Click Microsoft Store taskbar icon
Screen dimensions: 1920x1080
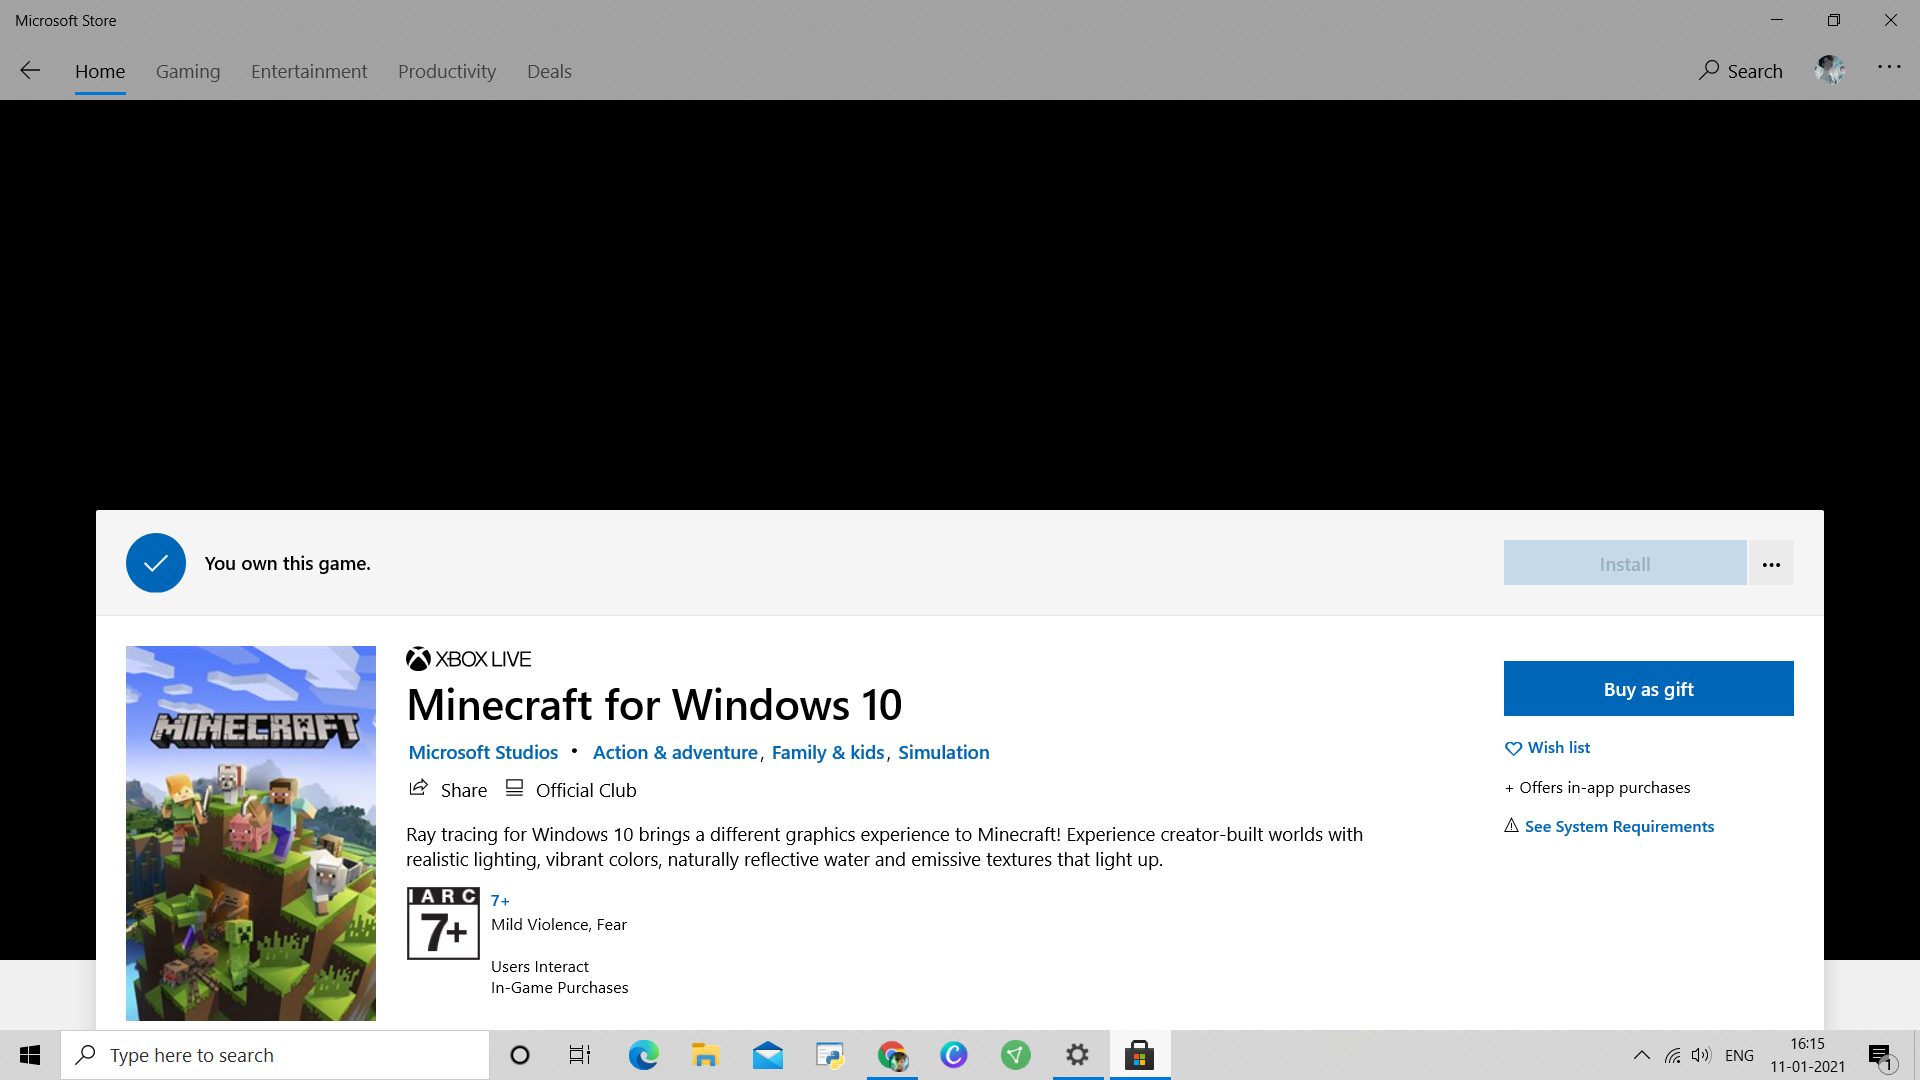point(1140,1055)
